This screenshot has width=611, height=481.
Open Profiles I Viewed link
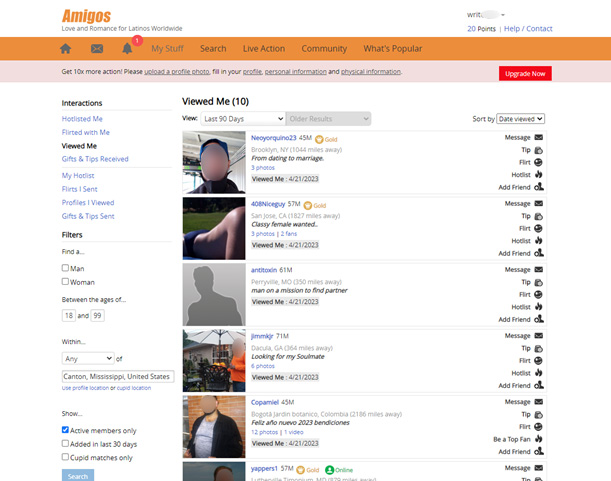point(88,203)
